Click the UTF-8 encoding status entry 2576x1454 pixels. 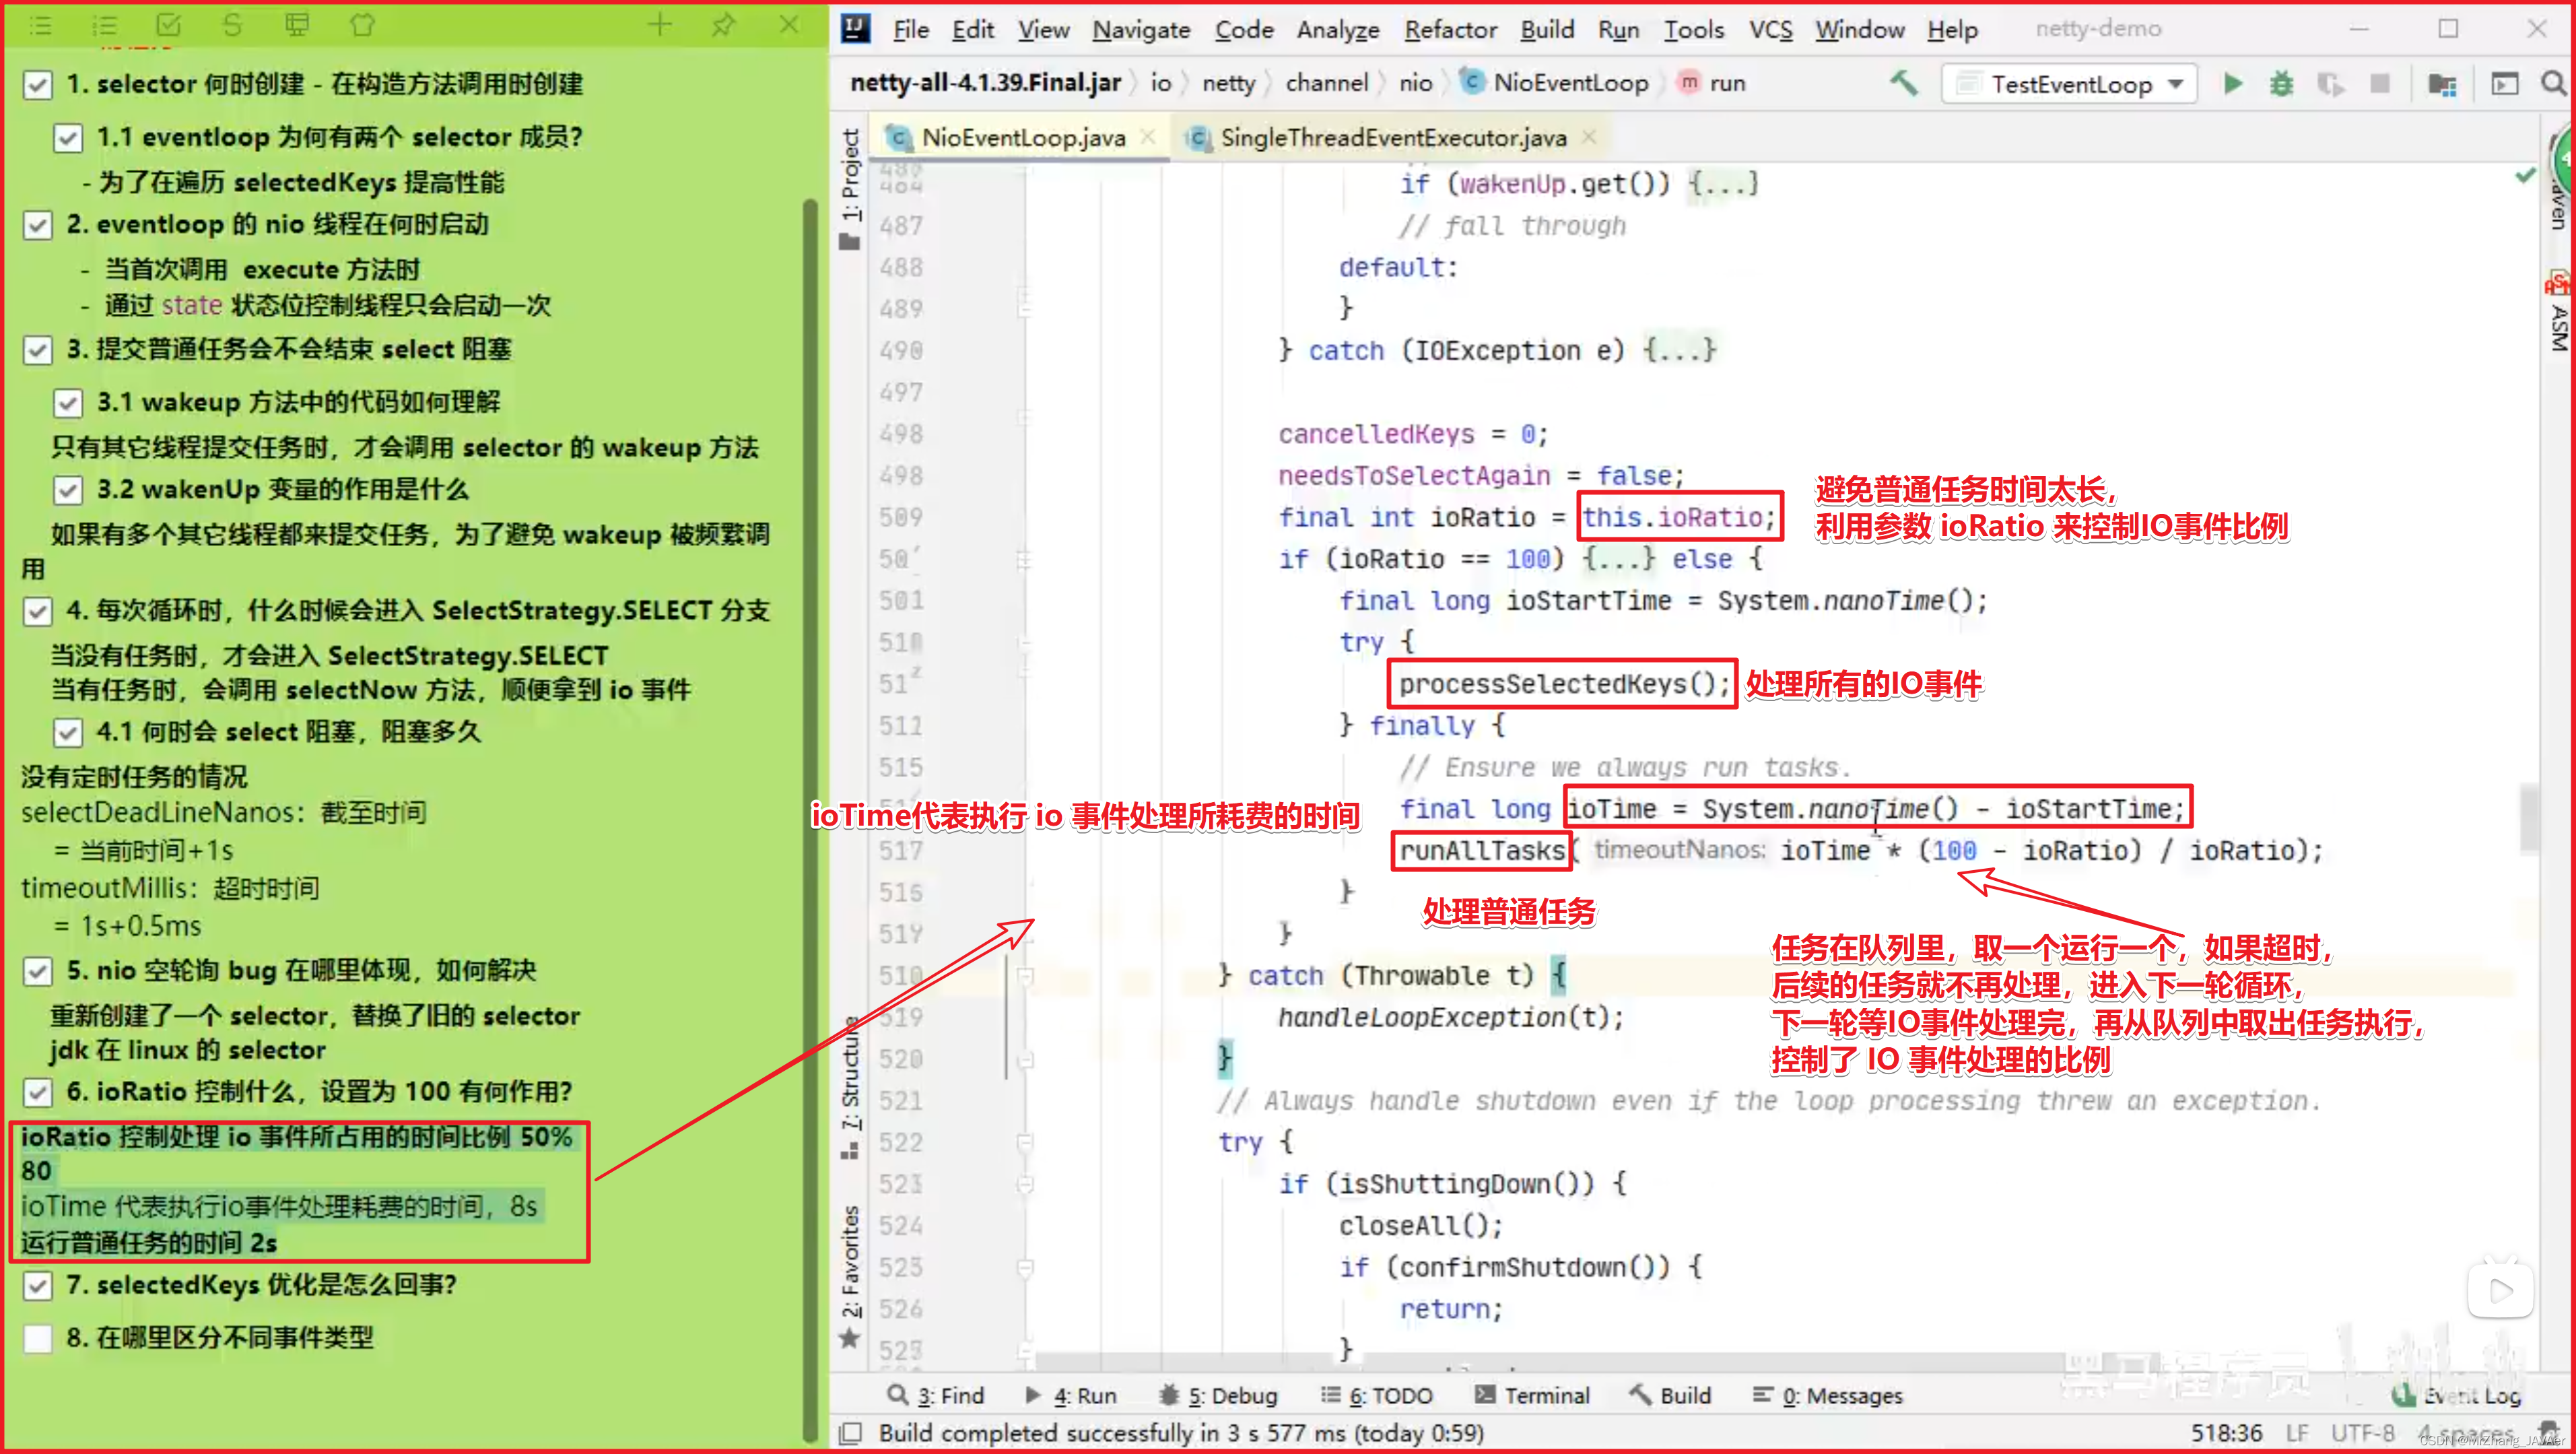point(2363,1433)
